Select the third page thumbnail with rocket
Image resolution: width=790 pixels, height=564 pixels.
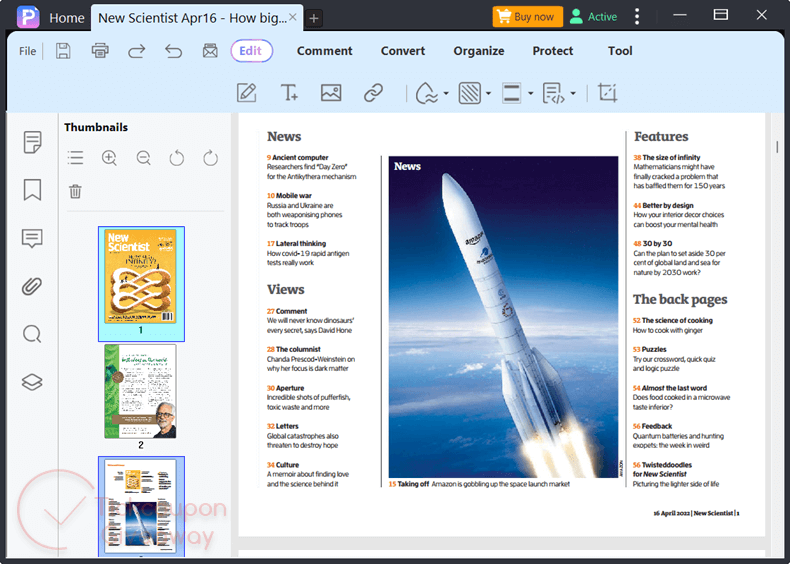(x=141, y=507)
